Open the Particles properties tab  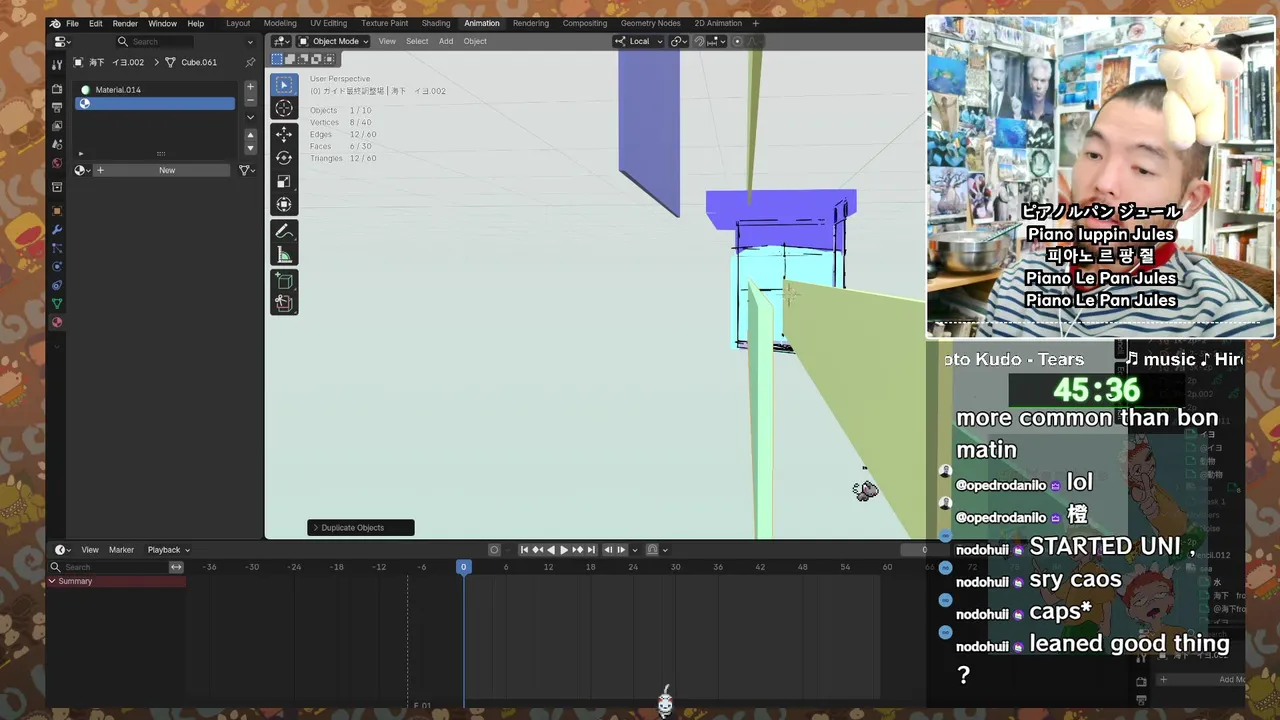(x=57, y=248)
